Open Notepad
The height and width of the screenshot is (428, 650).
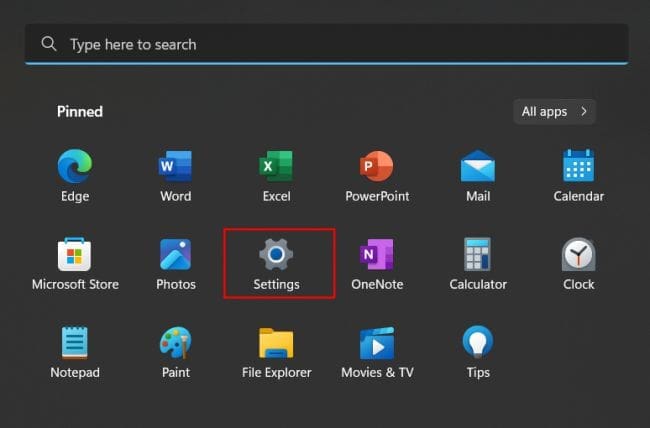pos(75,343)
